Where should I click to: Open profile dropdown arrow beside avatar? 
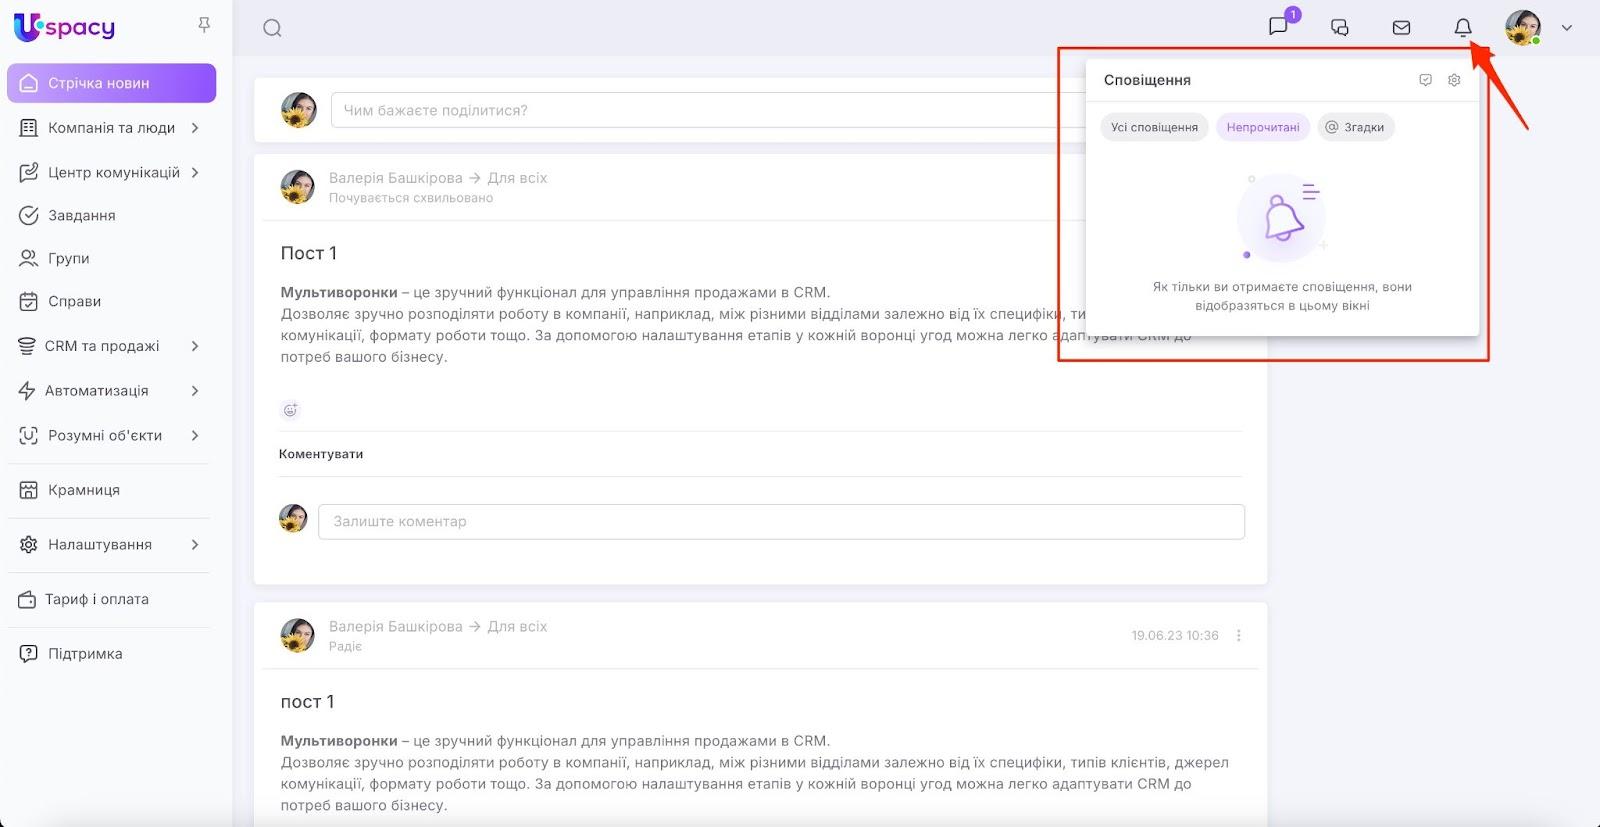1567,28
